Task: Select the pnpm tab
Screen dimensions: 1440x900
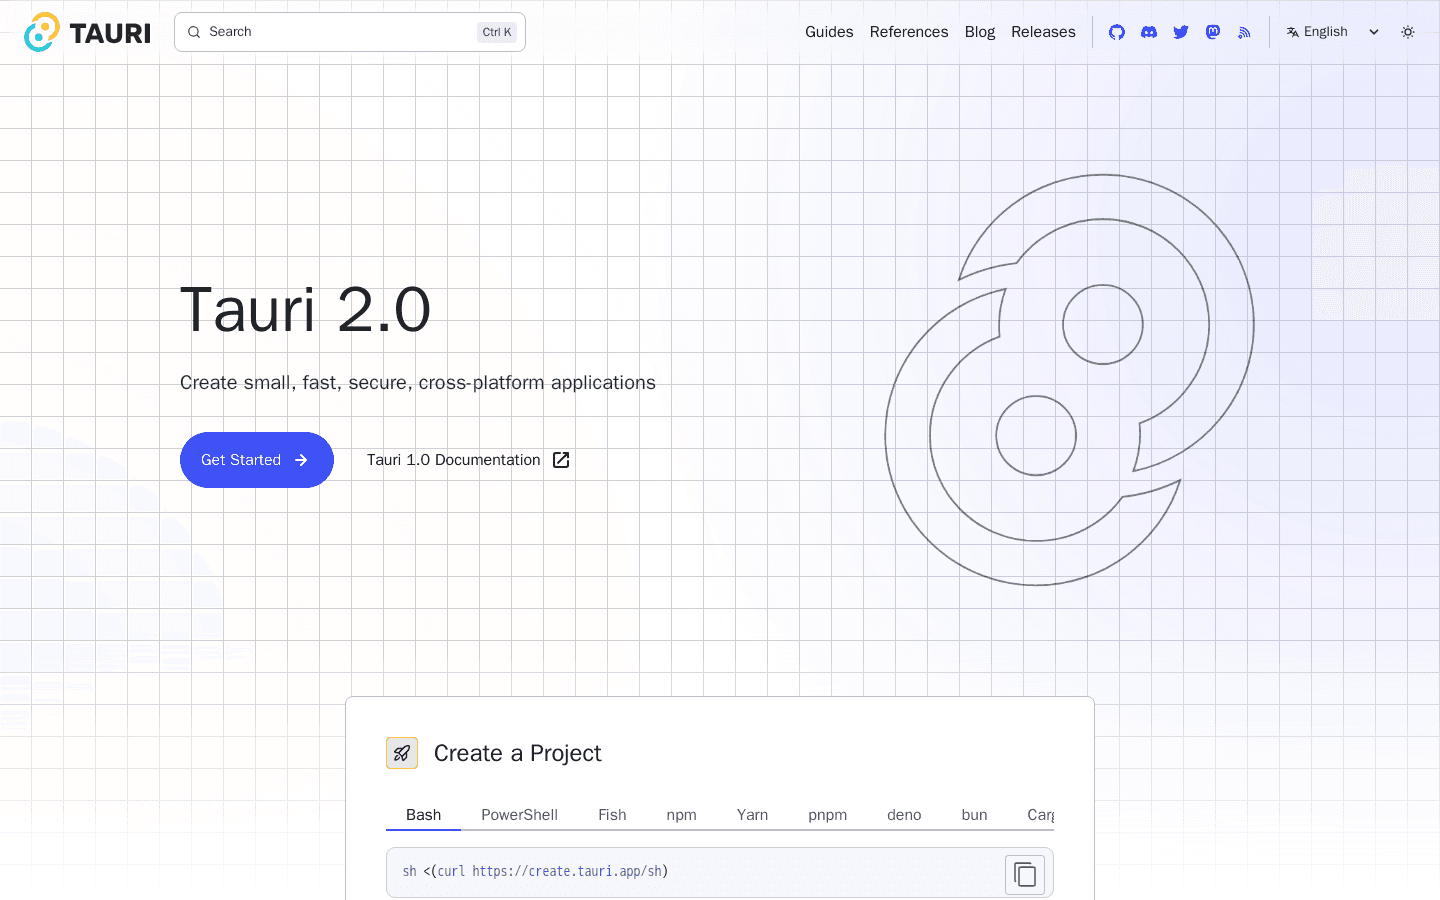Action: pyautogui.click(x=827, y=815)
